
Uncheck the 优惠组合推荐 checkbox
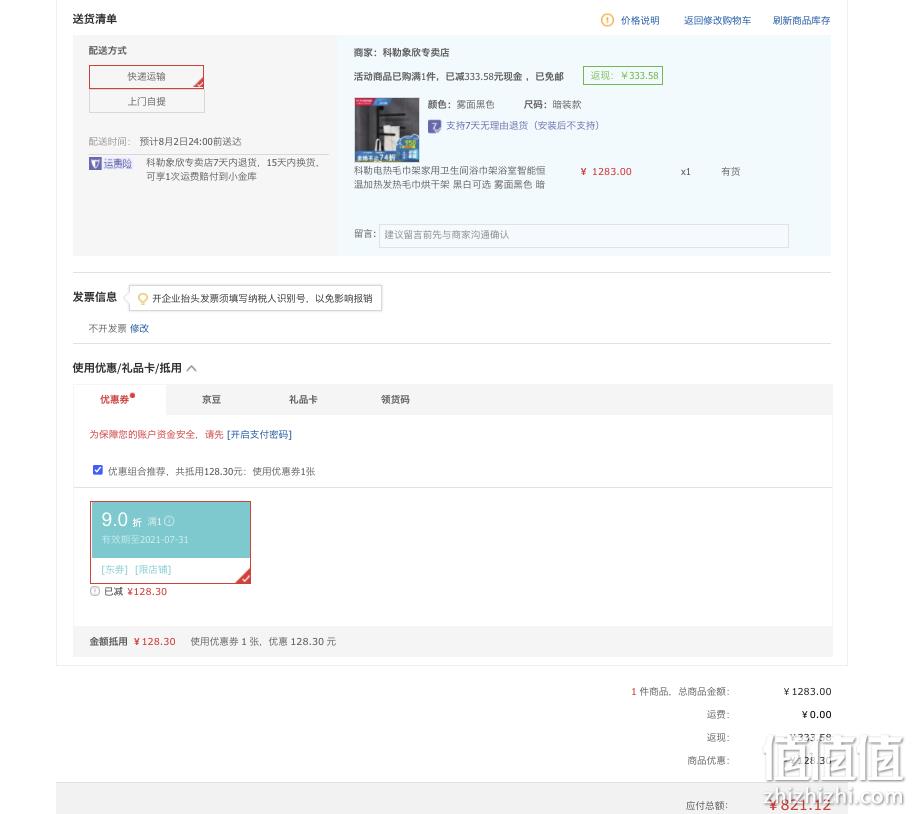[98, 470]
